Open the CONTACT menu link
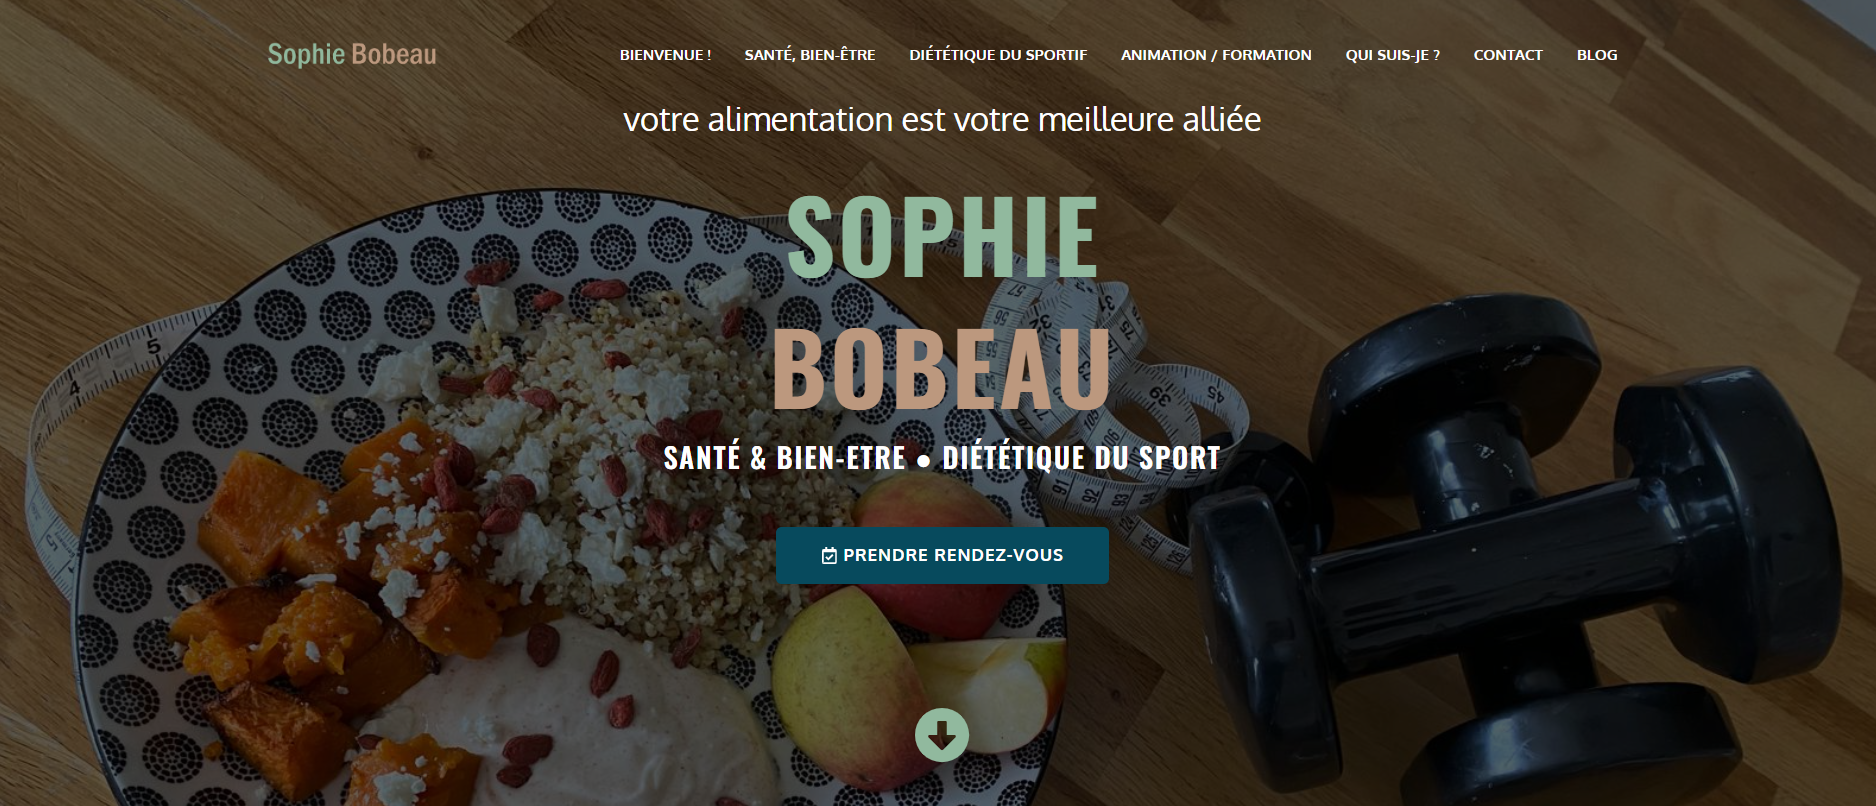The height and width of the screenshot is (806, 1876). click(1508, 55)
